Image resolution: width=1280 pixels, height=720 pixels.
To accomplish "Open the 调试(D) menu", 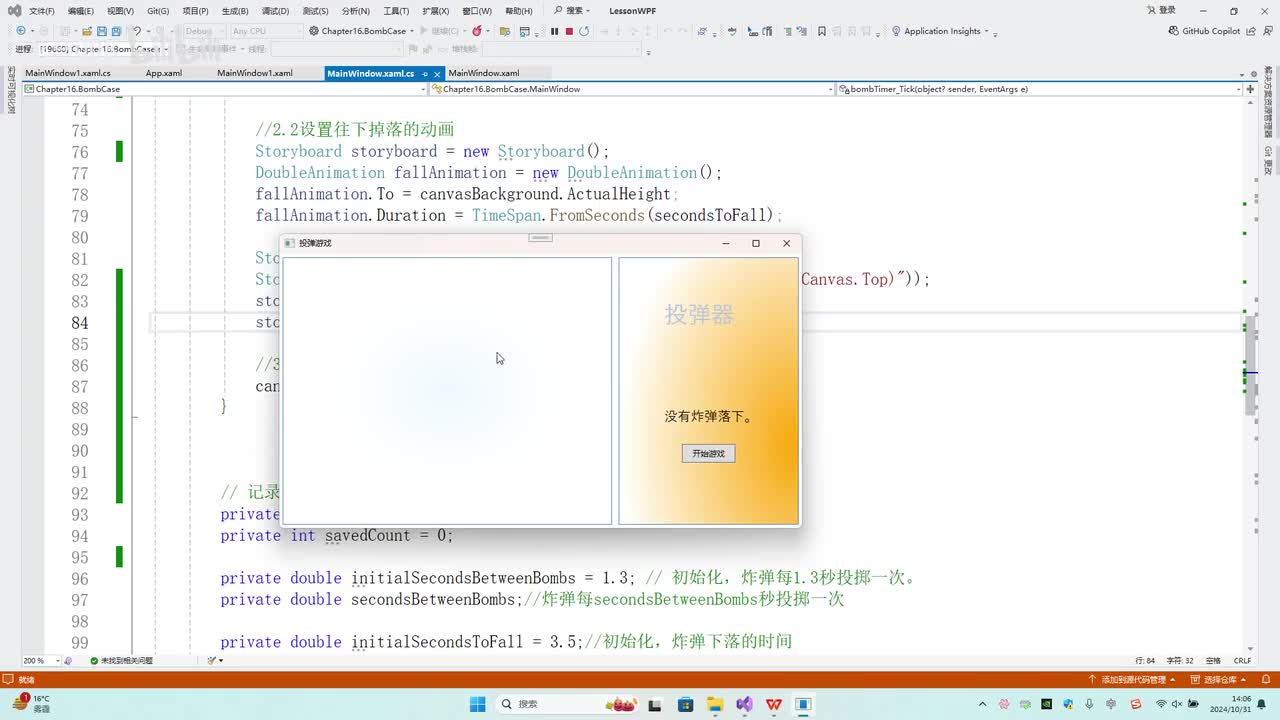I will pos(275,11).
